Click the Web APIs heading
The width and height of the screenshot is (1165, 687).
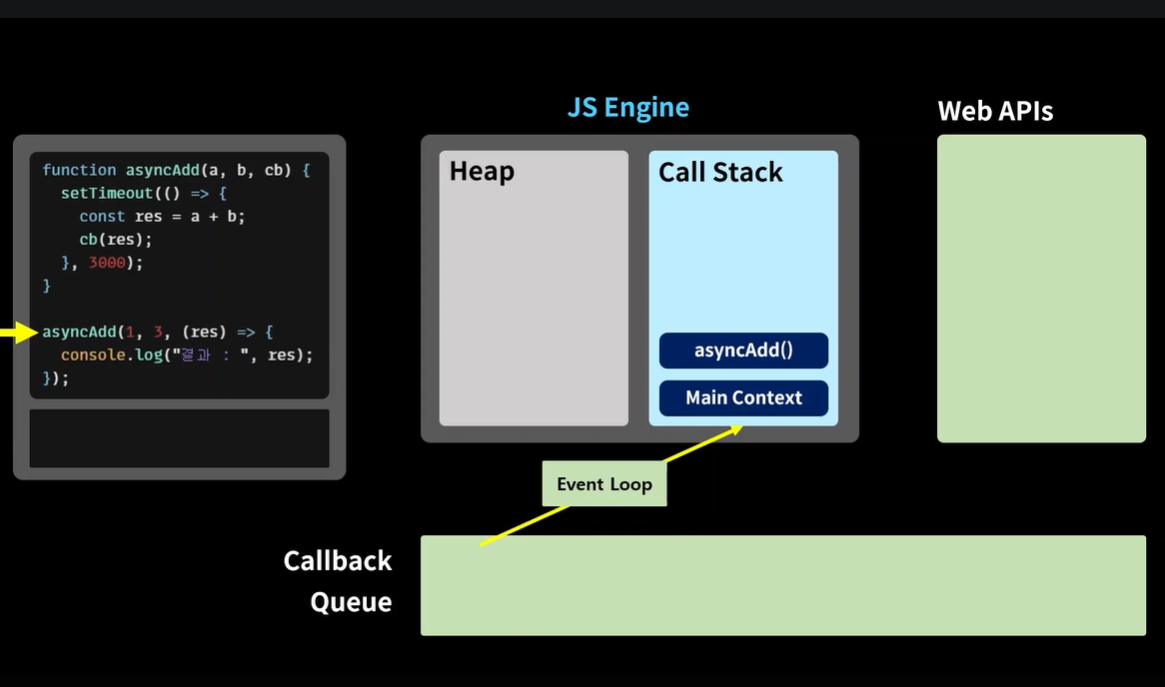pyautogui.click(x=995, y=111)
